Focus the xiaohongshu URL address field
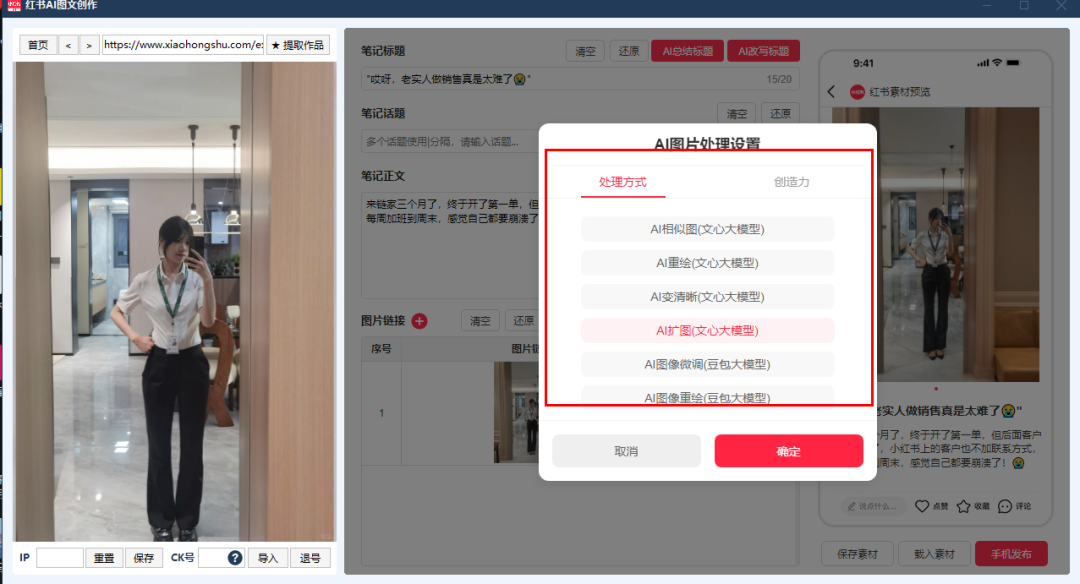This screenshot has width=1080, height=584. point(183,45)
